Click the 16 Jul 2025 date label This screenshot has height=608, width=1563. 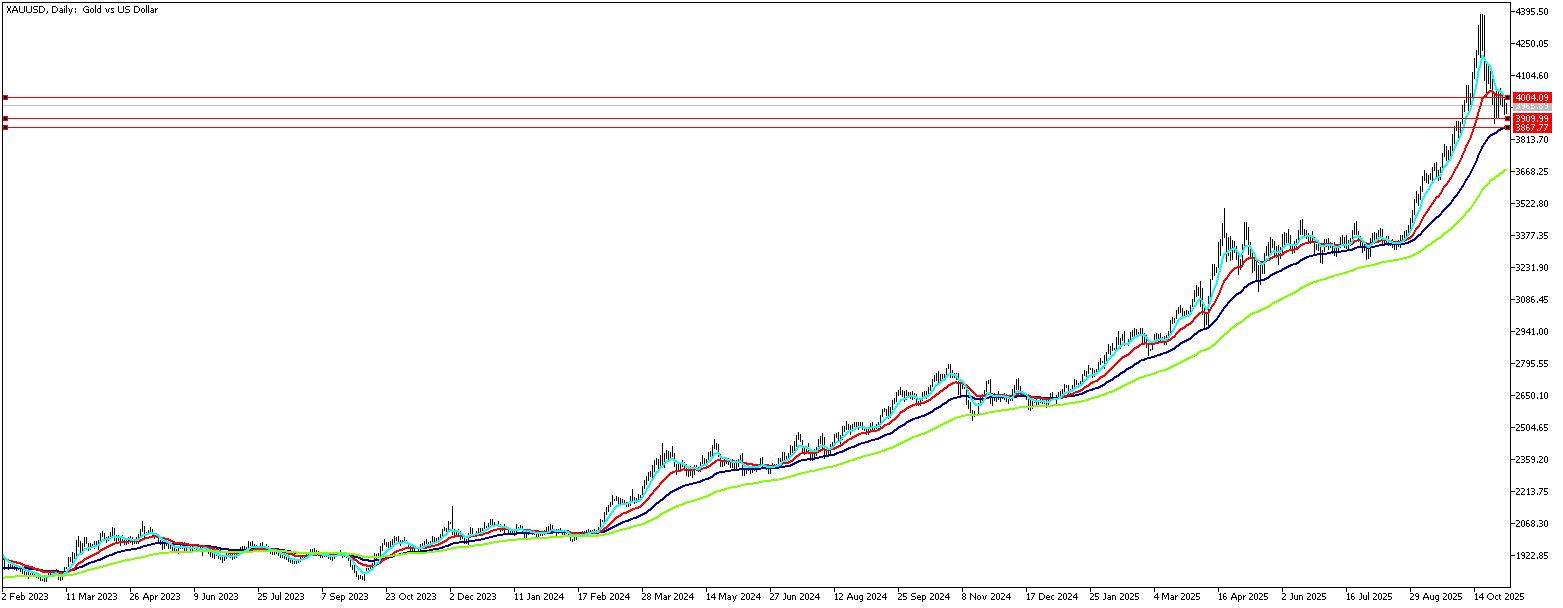1371,596
